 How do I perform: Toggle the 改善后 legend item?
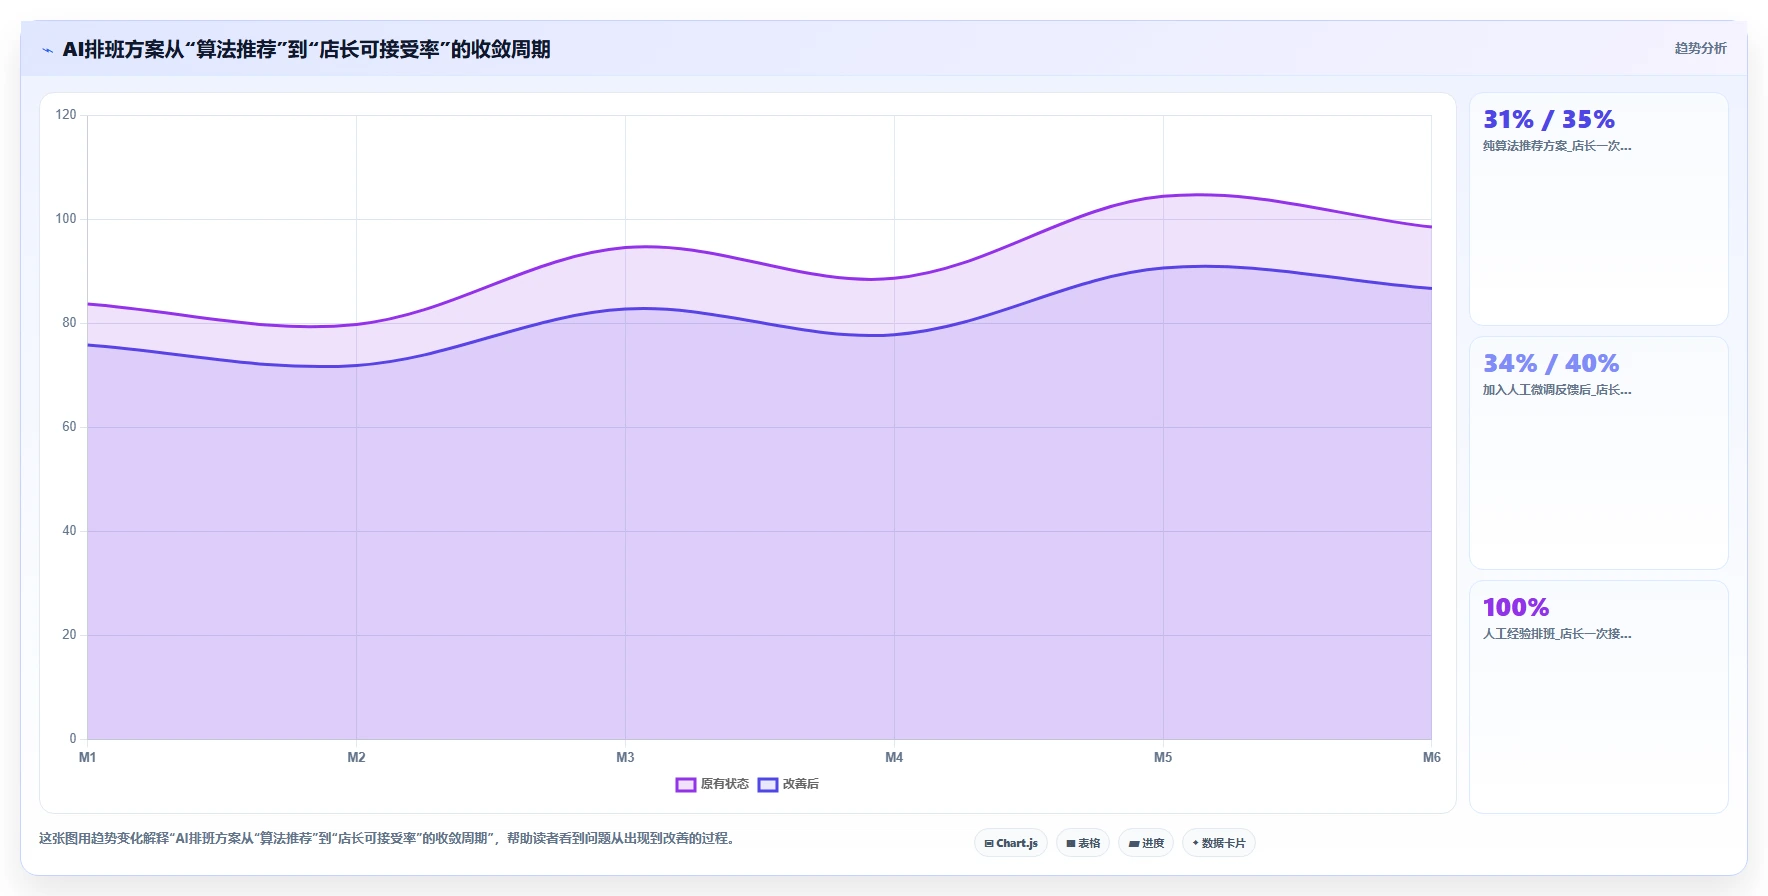[788, 784]
